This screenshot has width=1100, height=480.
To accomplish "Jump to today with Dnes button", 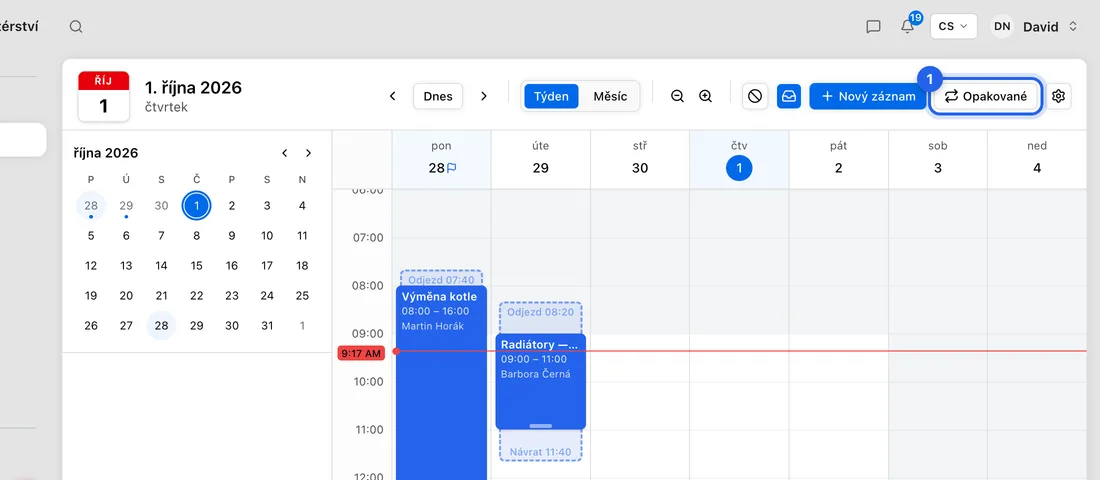I will tap(438, 96).
